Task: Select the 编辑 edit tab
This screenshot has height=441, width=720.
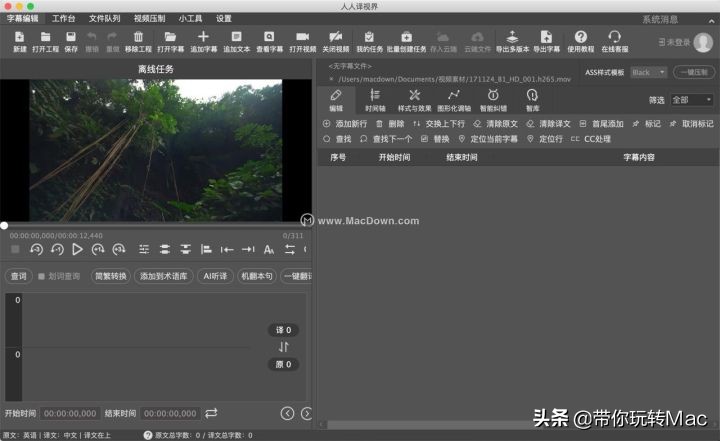Action: (336, 101)
